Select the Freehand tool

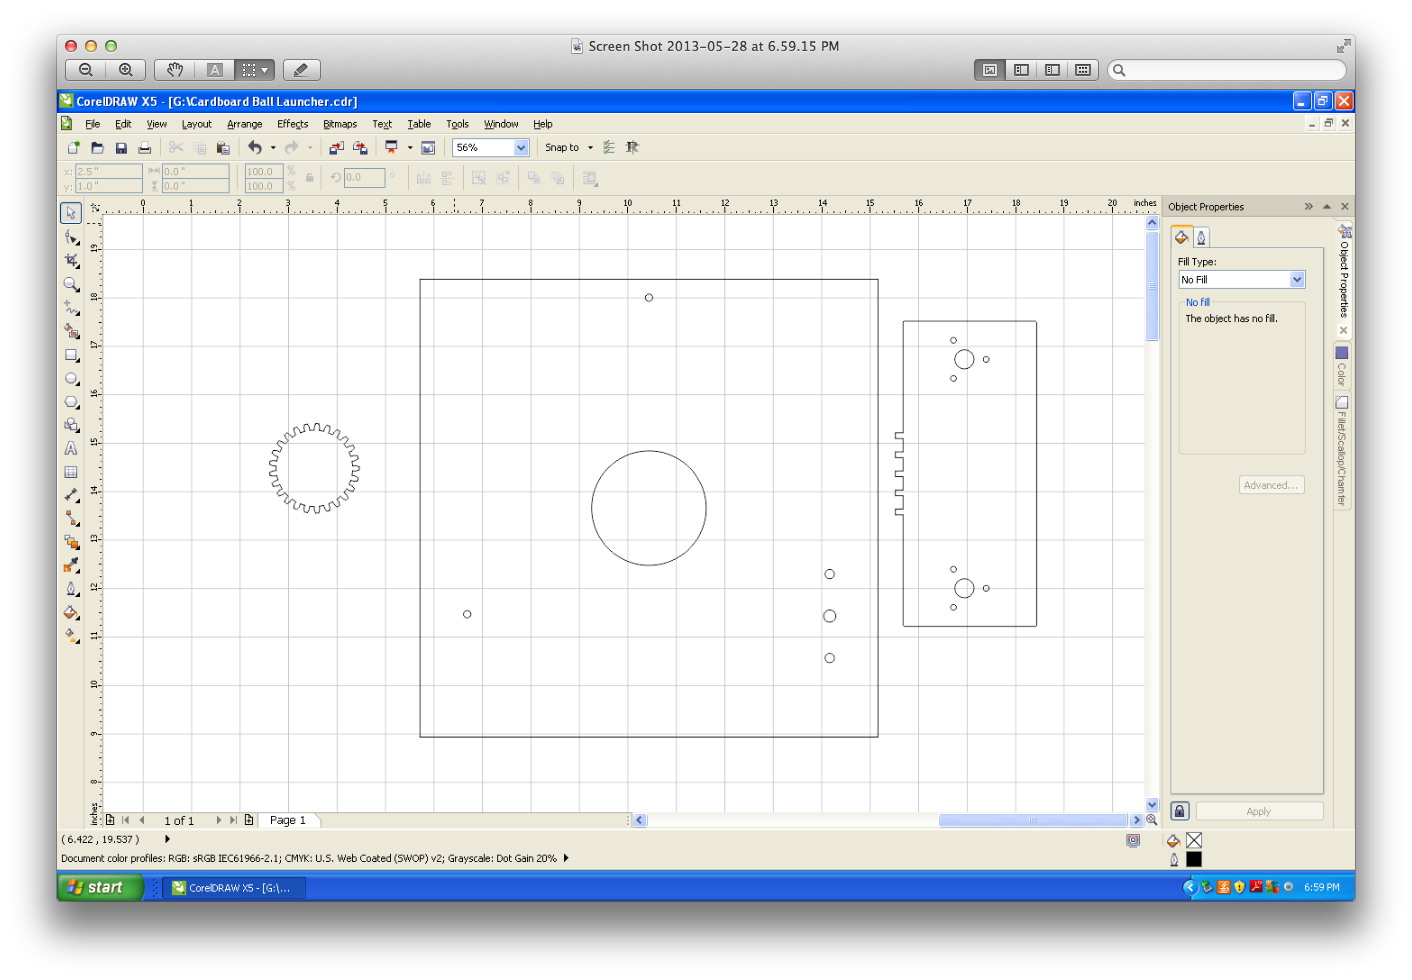point(71,308)
